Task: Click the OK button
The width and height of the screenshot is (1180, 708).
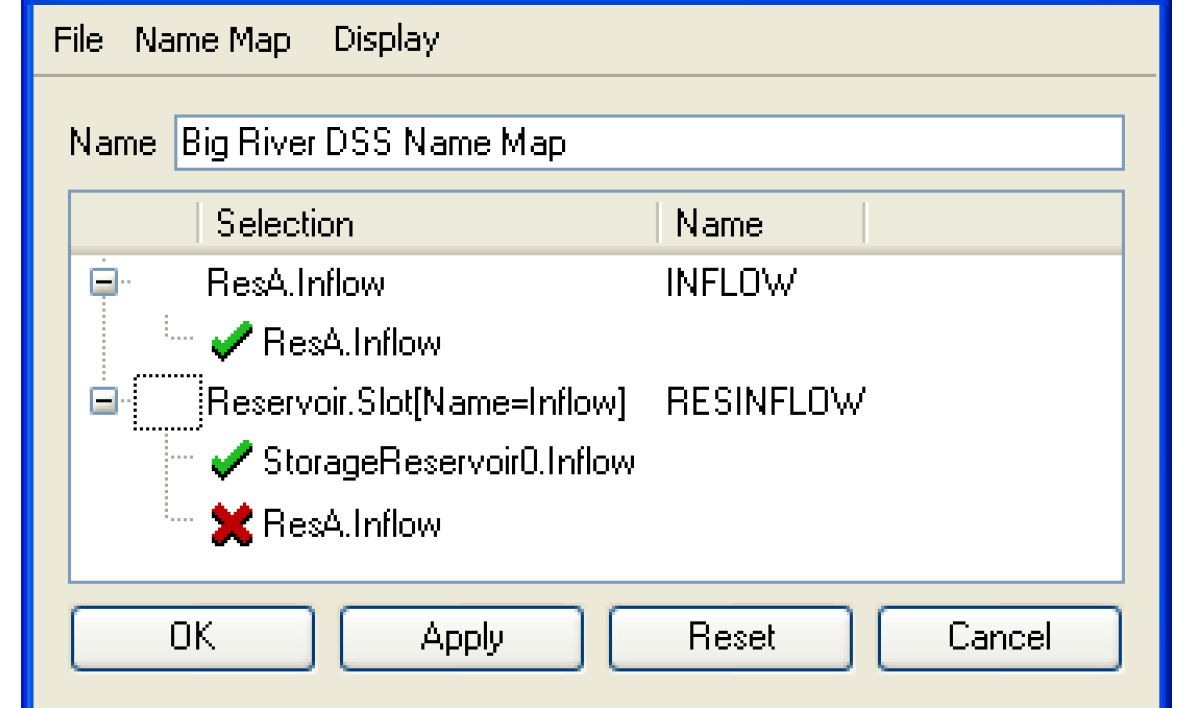Action: coord(193,637)
